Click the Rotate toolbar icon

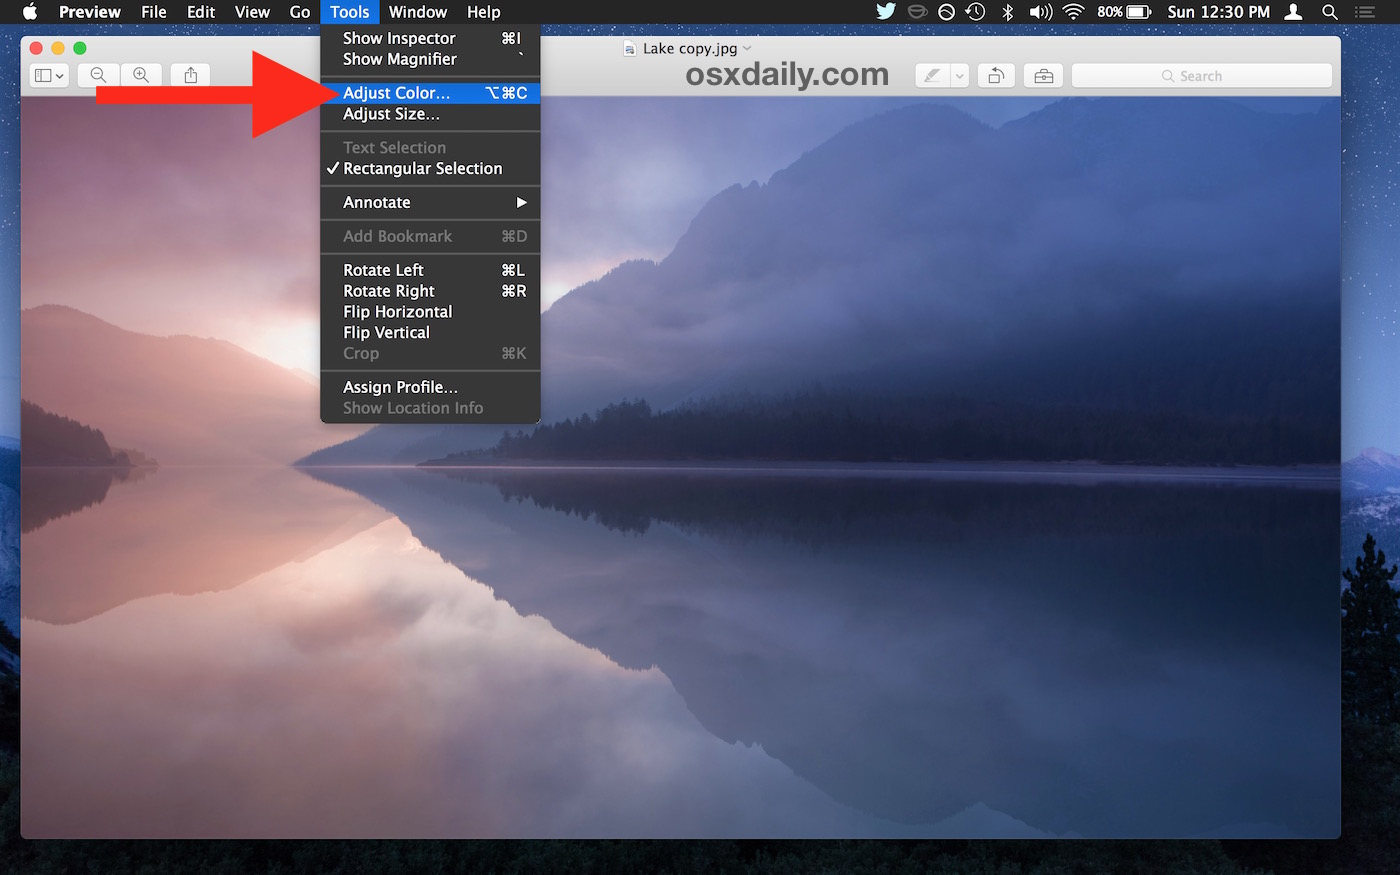point(996,76)
